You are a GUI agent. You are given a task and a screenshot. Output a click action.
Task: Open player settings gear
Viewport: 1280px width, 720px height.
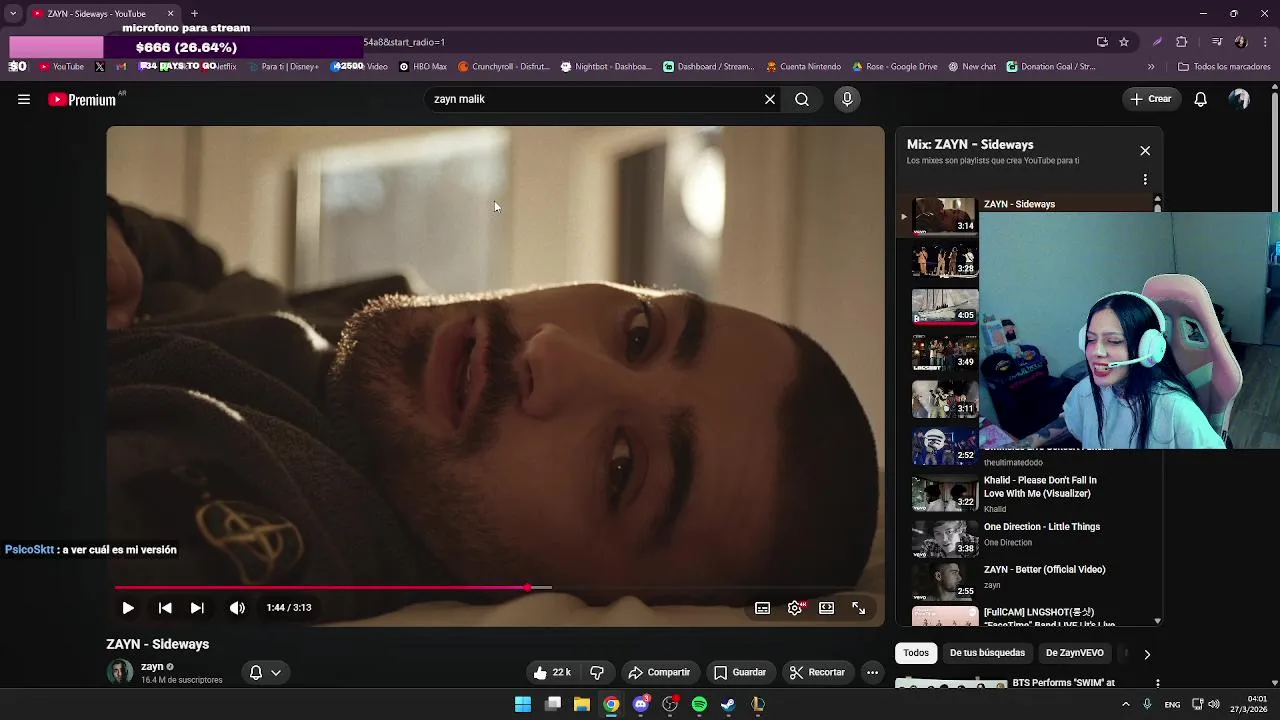point(795,607)
